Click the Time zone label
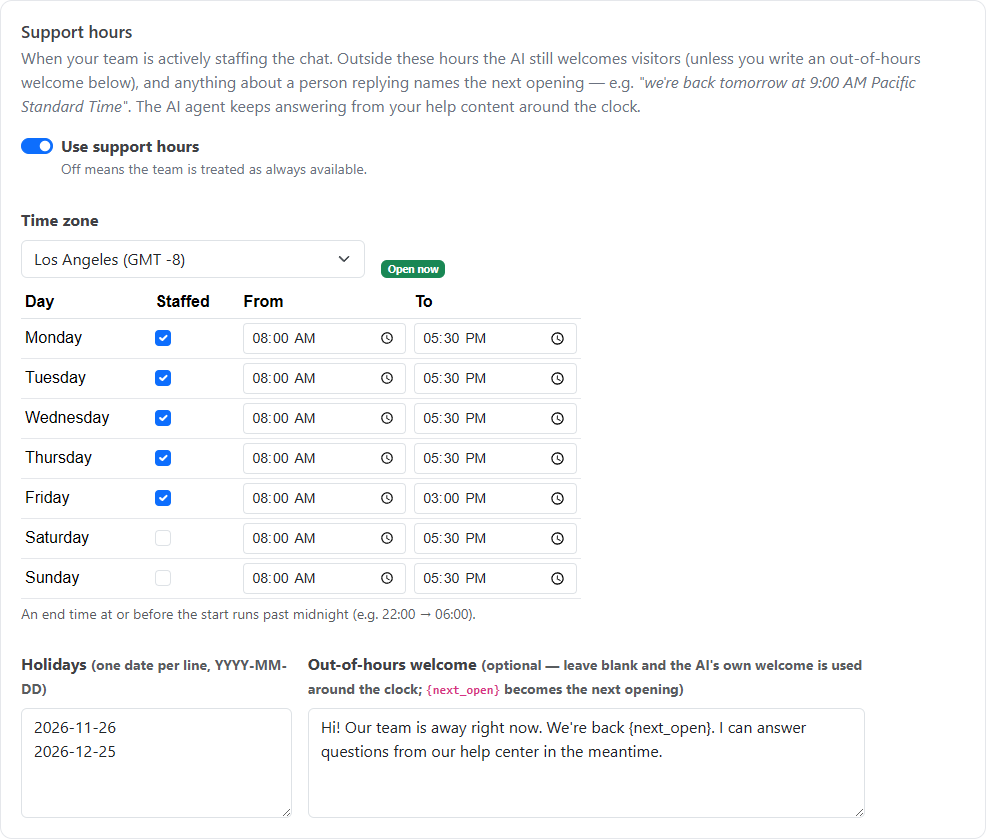 [x=60, y=221]
